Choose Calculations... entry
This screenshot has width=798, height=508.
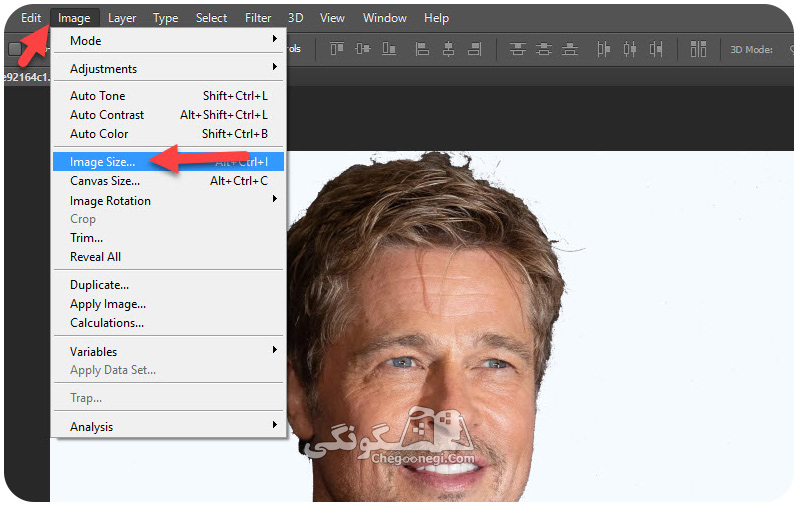pos(168,323)
